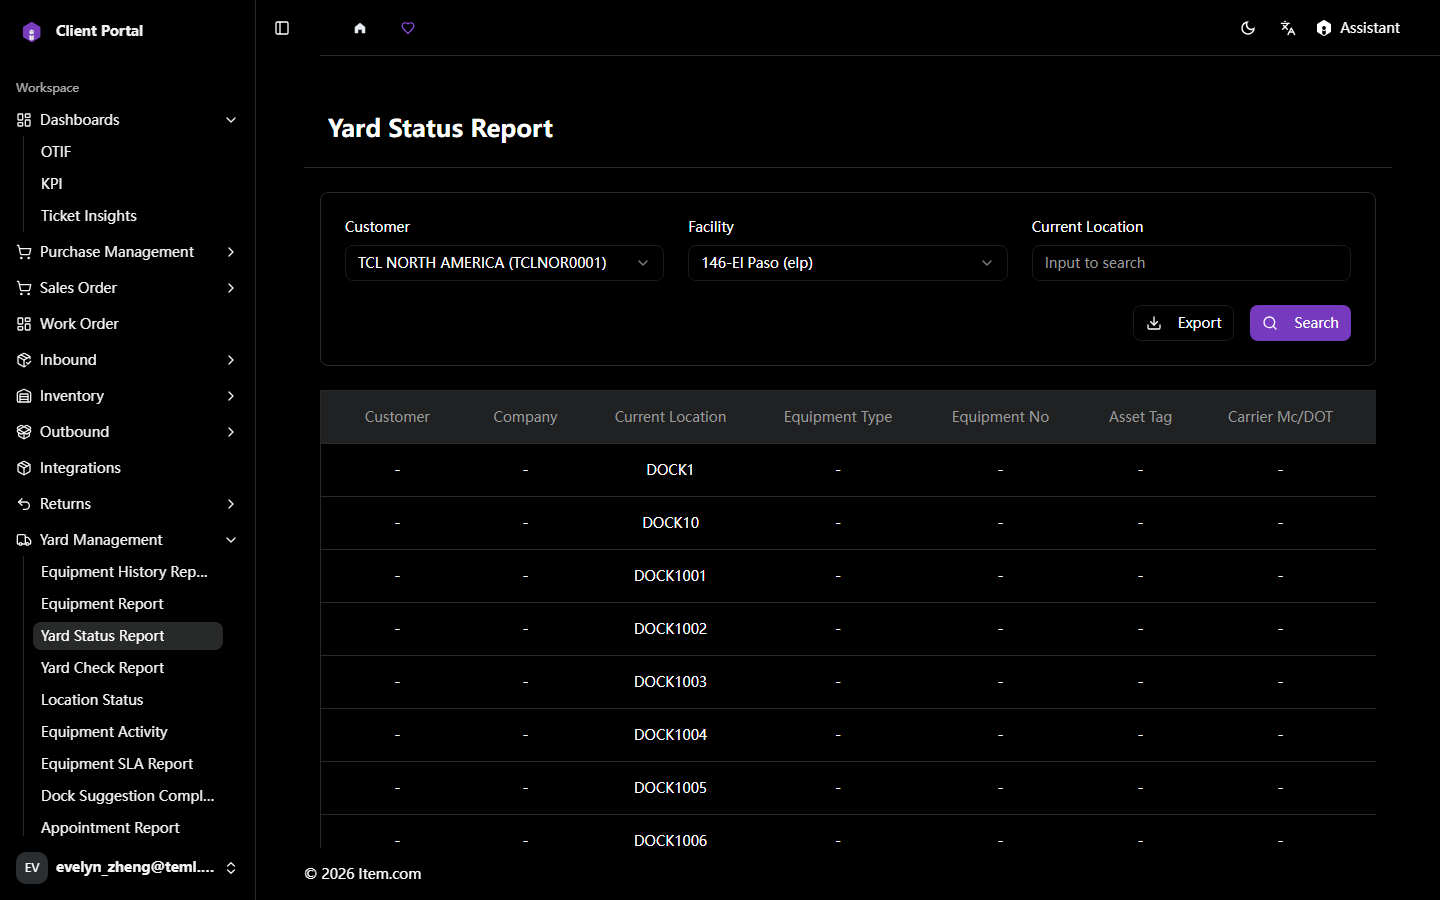This screenshot has width=1440, height=900.
Task: Click the Export button
Action: click(x=1183, y=323)
